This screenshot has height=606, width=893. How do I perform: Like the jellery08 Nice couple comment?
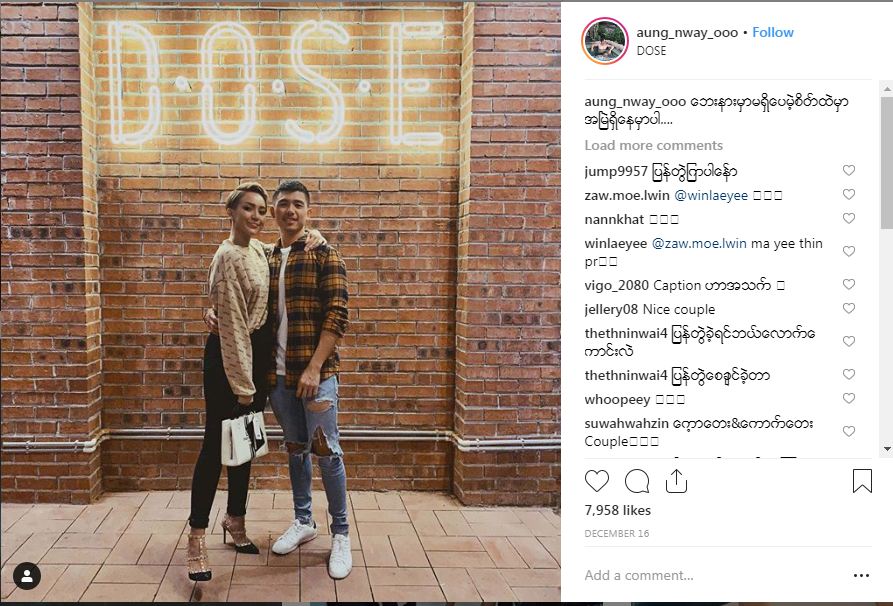[849, 308]
